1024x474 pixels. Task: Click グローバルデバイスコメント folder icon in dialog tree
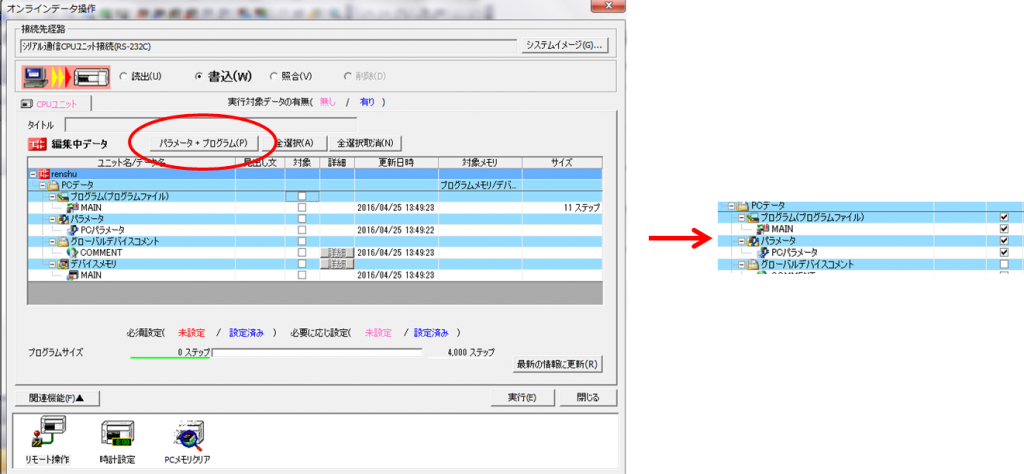pyautogui.click(x=63, y=241)
